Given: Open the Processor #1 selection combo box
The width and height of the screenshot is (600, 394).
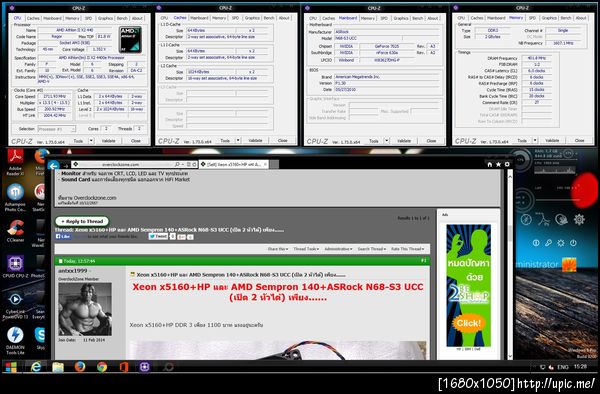Looking at the screenshot, I should [x=57, y=129].
